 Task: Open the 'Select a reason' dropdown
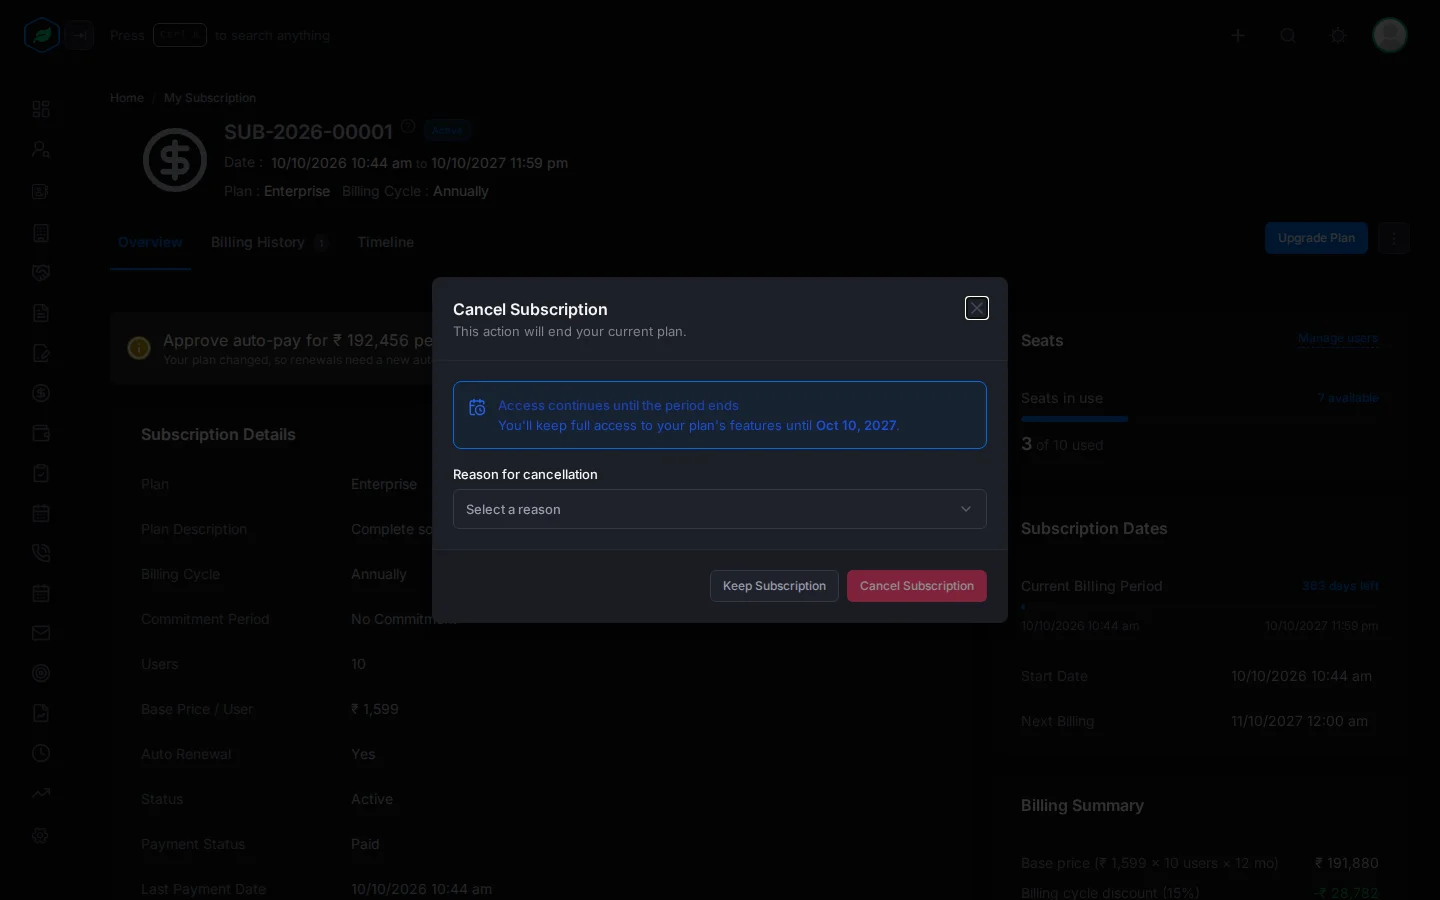[x=720, y=509]
